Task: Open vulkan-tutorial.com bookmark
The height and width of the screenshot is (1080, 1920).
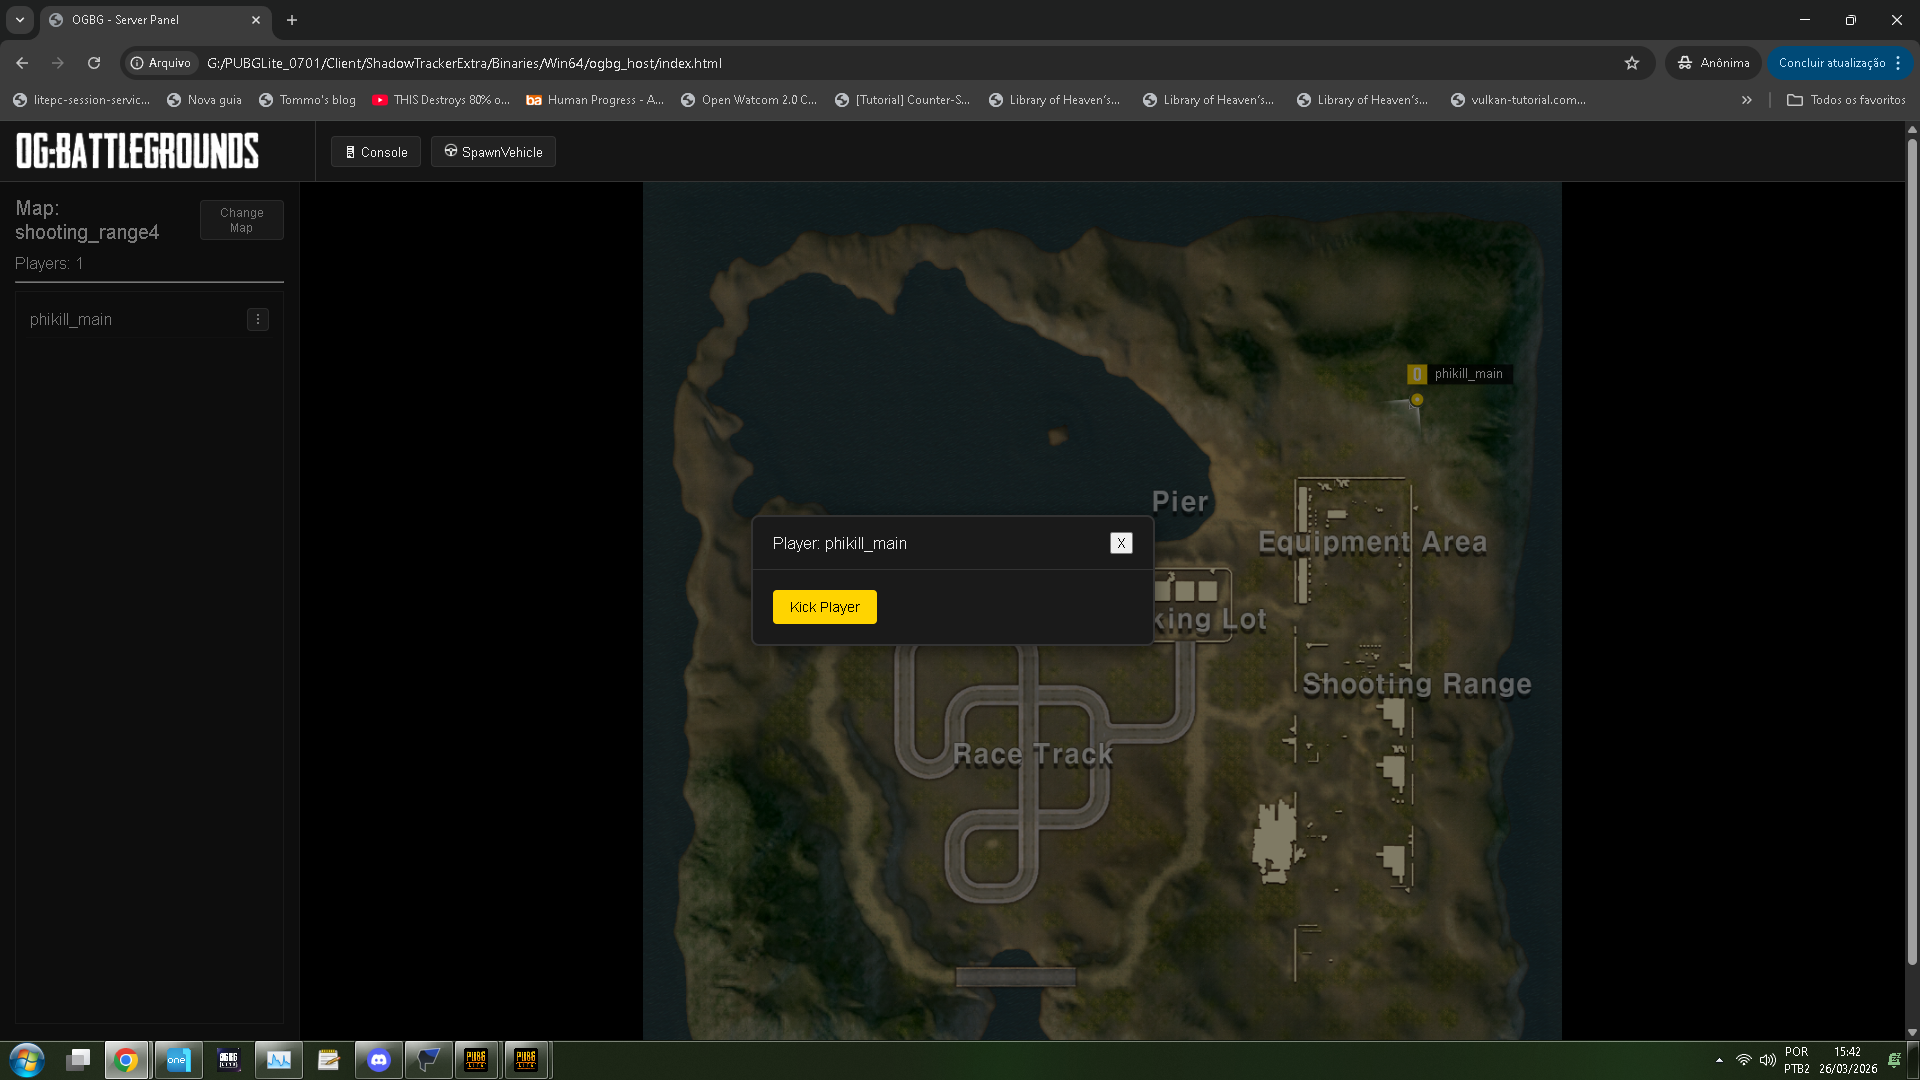Action: coord(1518,100)
